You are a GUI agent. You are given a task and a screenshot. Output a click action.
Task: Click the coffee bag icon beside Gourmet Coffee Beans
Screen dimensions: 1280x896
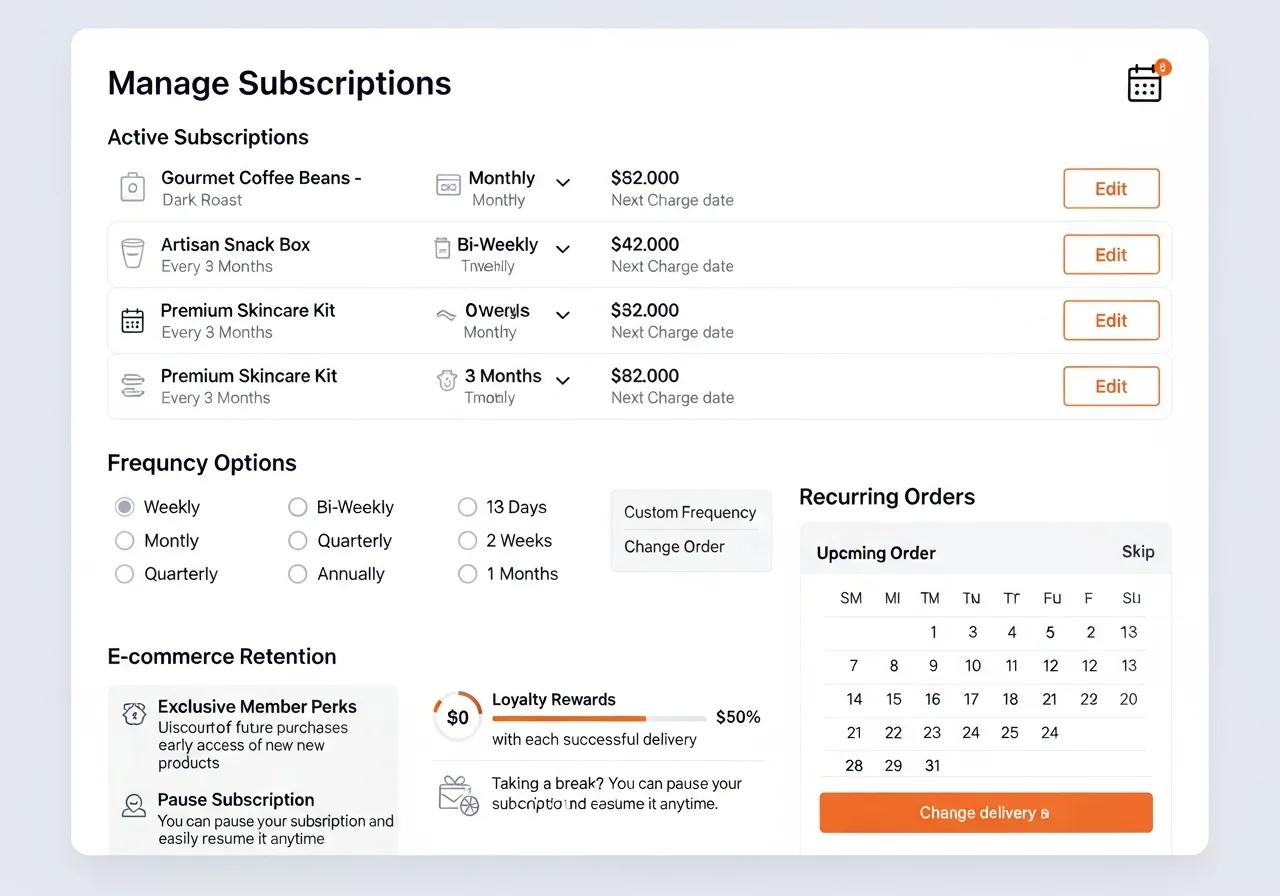pyautogui.click(x=132, y=188)
